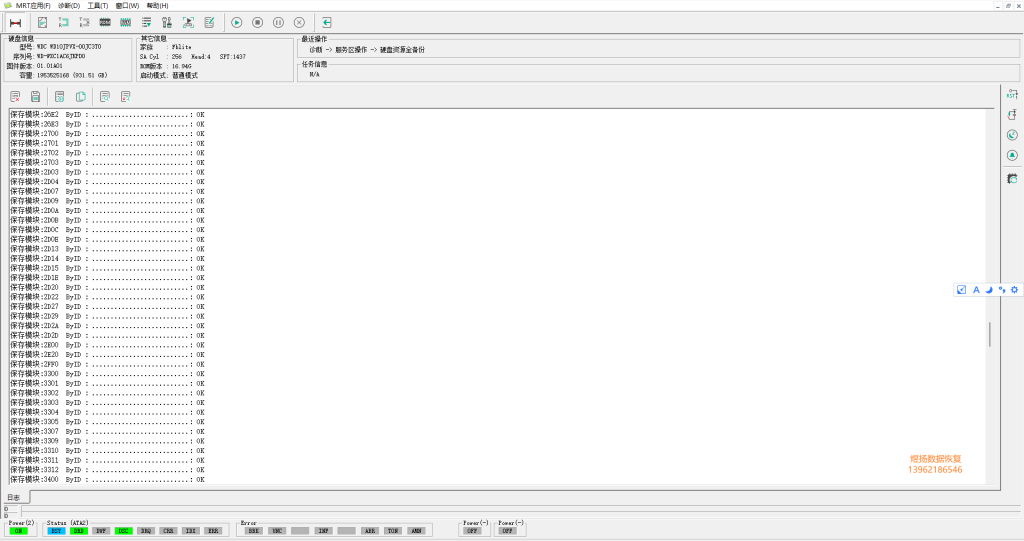Open the 帮助(H) menu
This screenshot has width=1024, height=541.
click(157, 5)
